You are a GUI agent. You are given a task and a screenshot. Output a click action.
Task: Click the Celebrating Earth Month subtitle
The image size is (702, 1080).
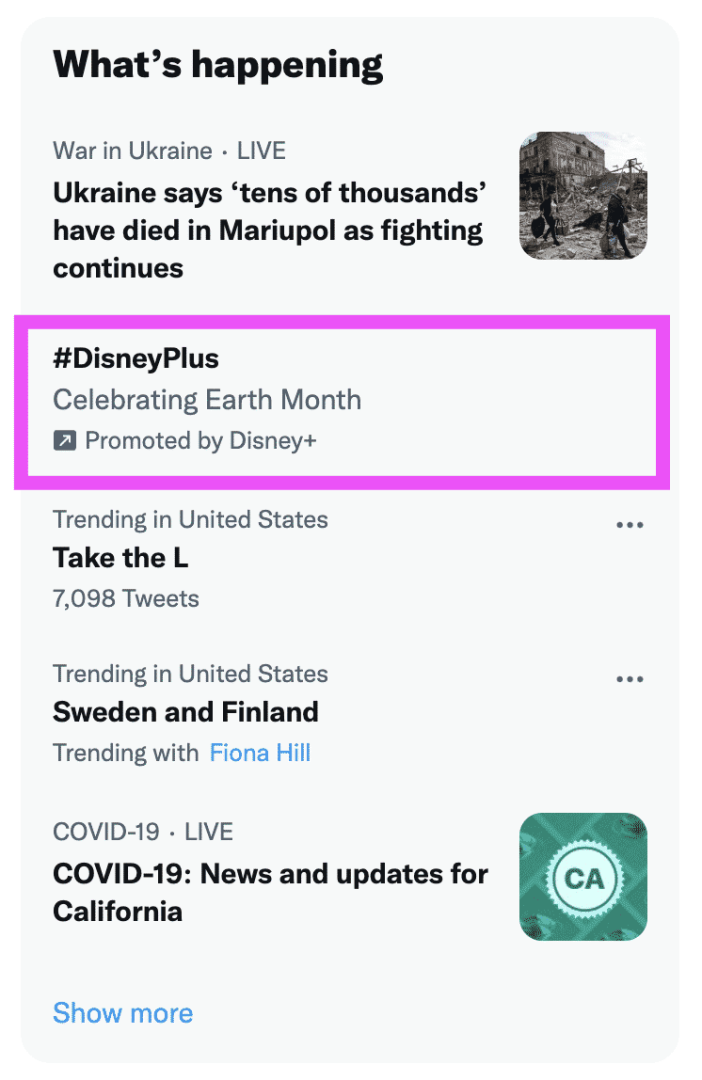(x=207, y=400)
